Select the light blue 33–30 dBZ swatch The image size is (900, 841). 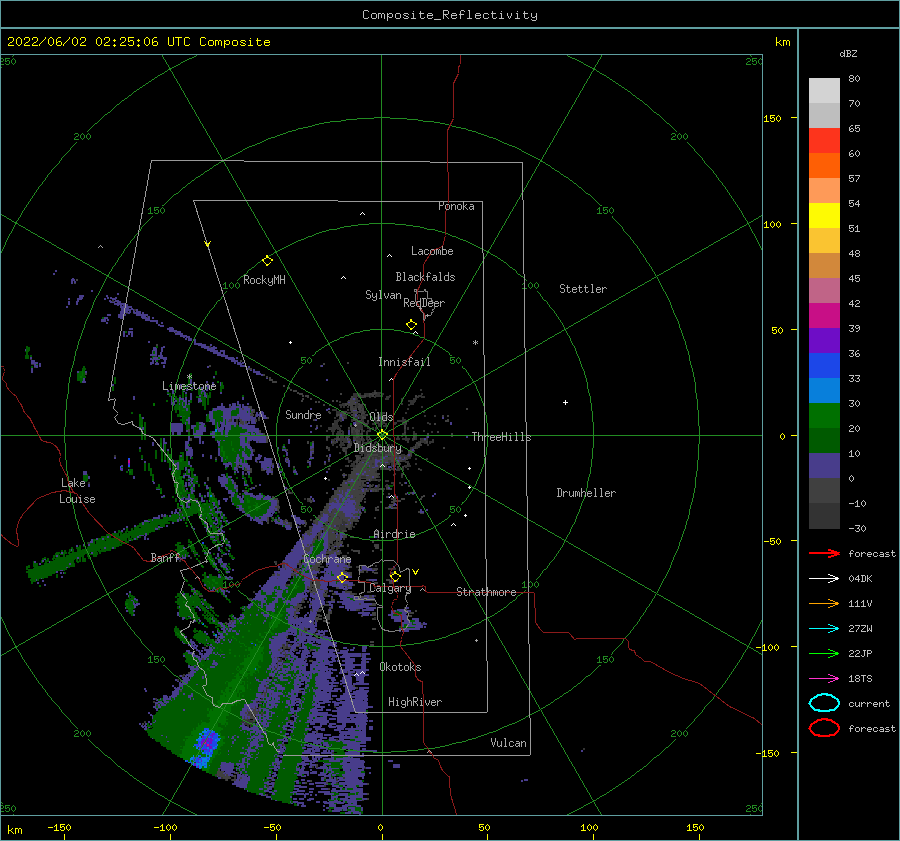tap(824, 391)
